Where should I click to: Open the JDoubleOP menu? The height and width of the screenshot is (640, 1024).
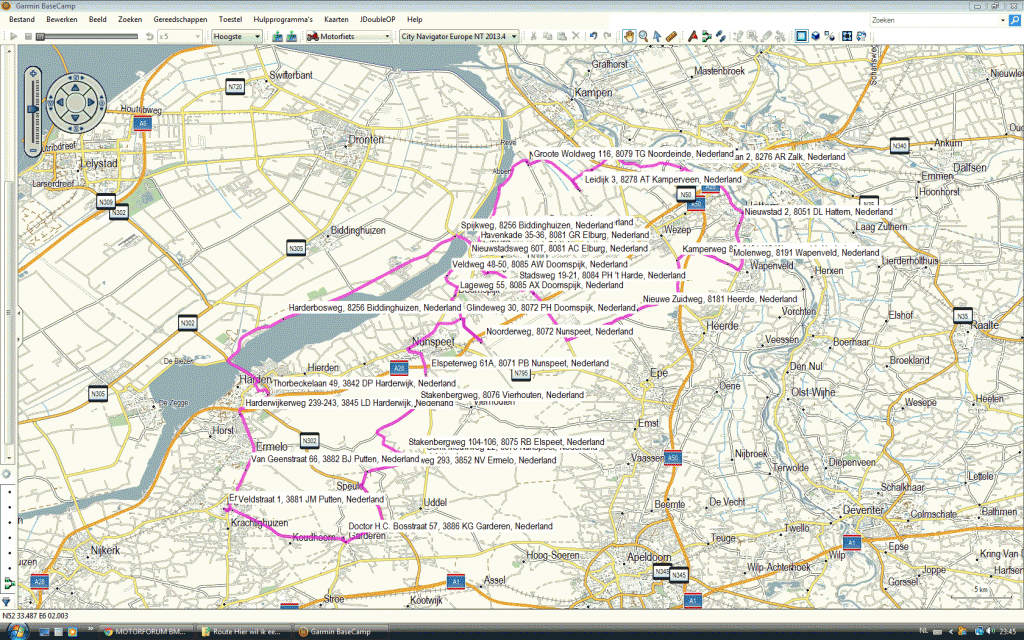click(377, 20)
